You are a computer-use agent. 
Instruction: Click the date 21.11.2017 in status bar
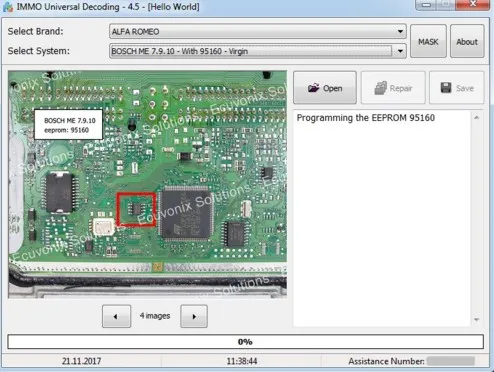pyautogui.click(x=81, y=361)
